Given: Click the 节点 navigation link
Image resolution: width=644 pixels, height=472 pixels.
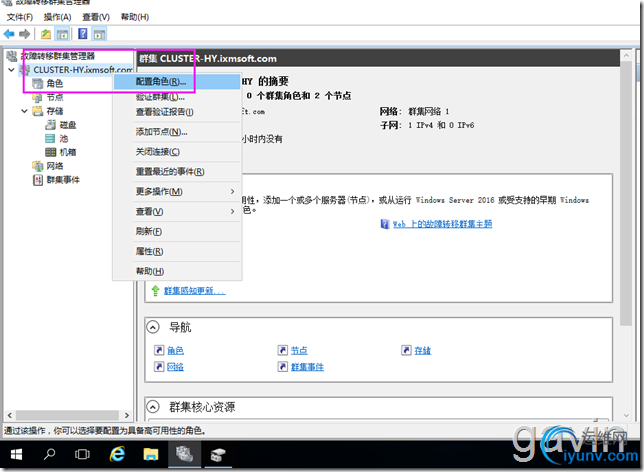Looking at the screenshot, I should [x=299, y=350].
